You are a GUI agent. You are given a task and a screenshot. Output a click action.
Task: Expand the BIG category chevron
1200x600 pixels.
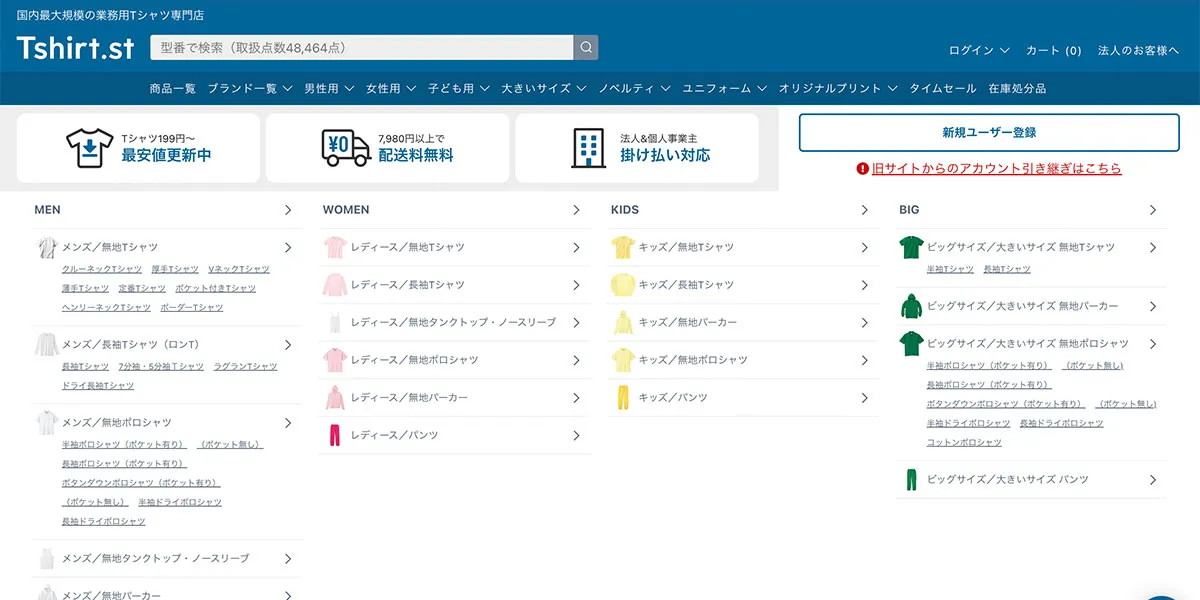coord(1152,210)
